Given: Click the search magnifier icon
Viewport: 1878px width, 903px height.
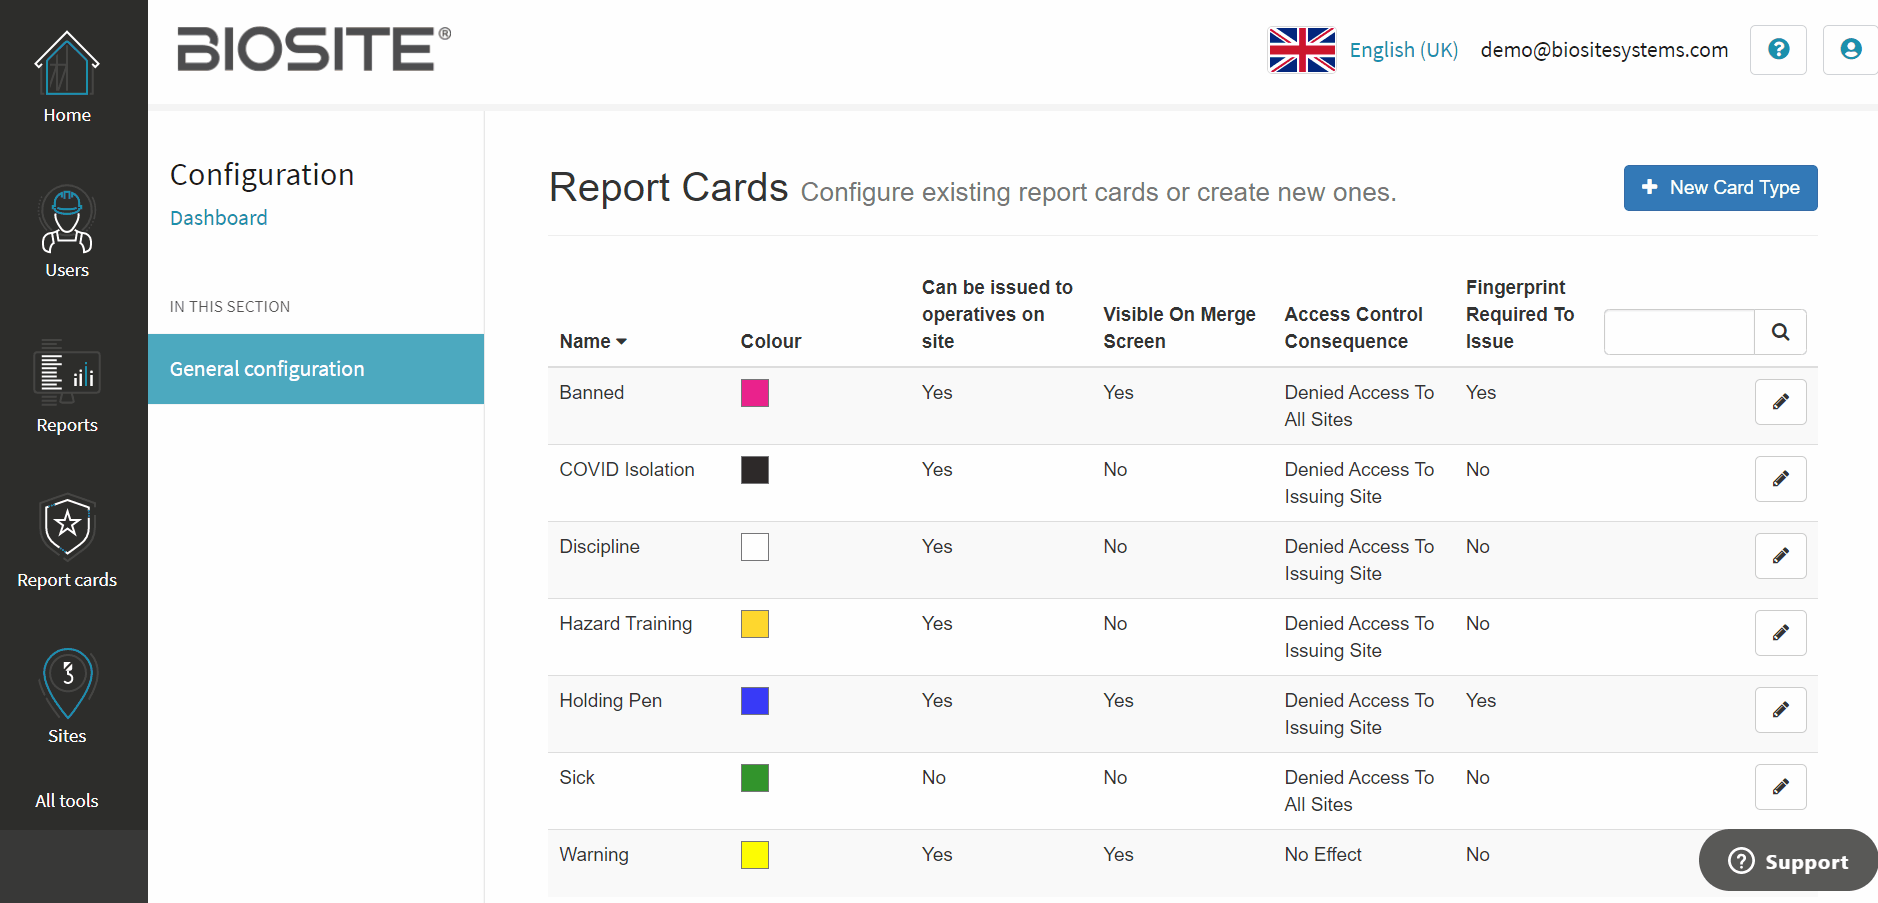Looking at the screenshot, I should [x=1780, y=332].
